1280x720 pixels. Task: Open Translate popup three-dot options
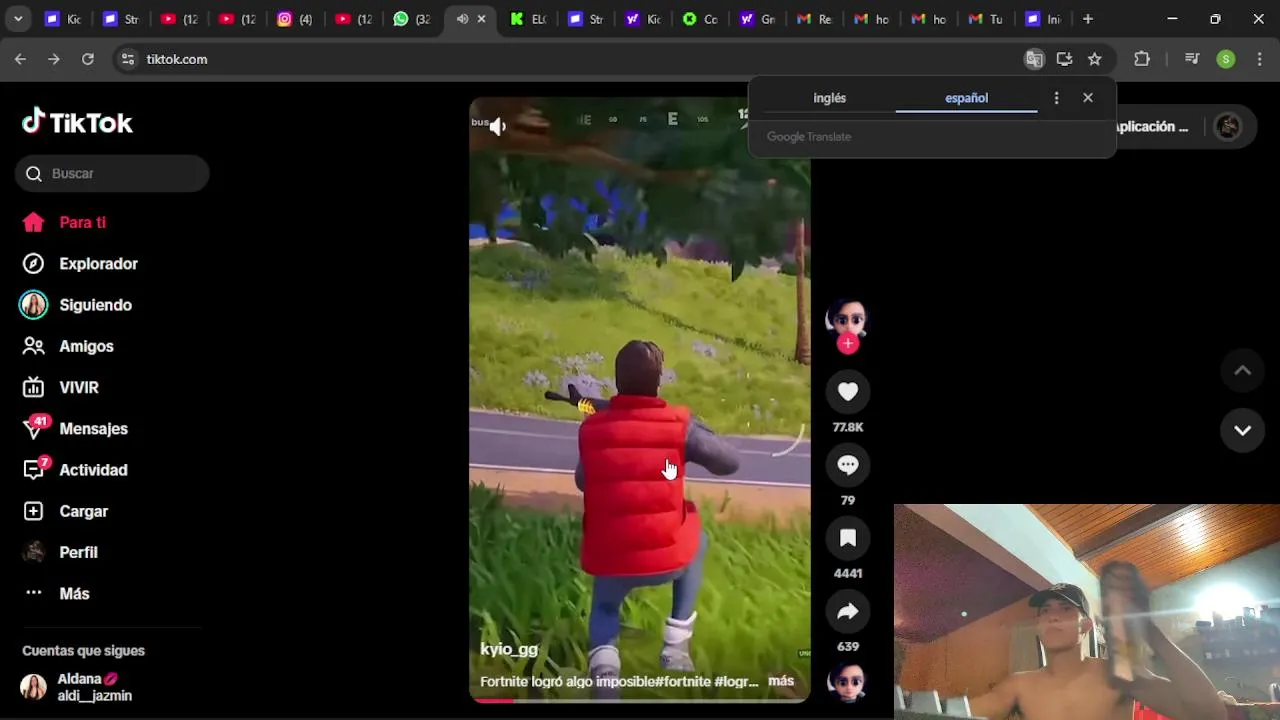click(x=1056, y=98)
